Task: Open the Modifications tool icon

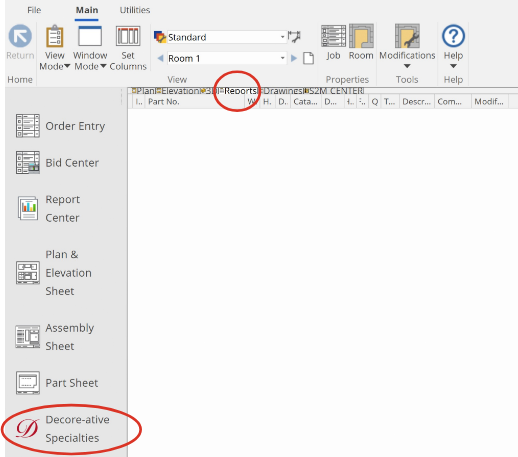Action: point(407,36)
